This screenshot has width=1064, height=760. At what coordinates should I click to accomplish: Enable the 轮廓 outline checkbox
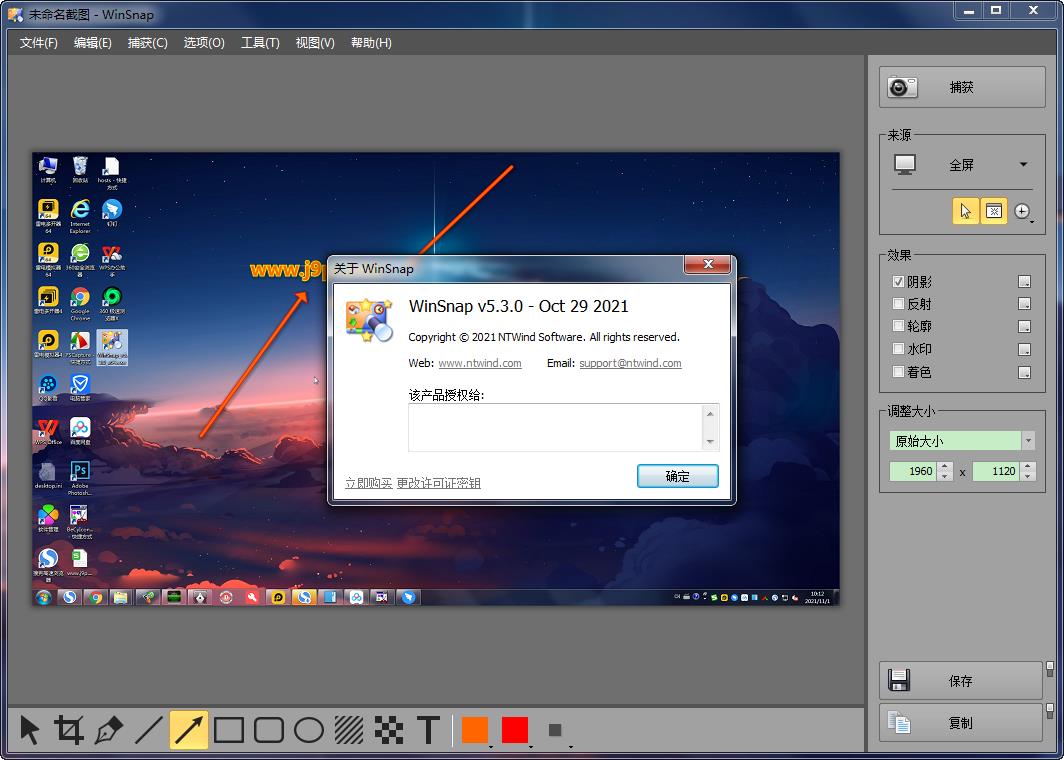898,326
